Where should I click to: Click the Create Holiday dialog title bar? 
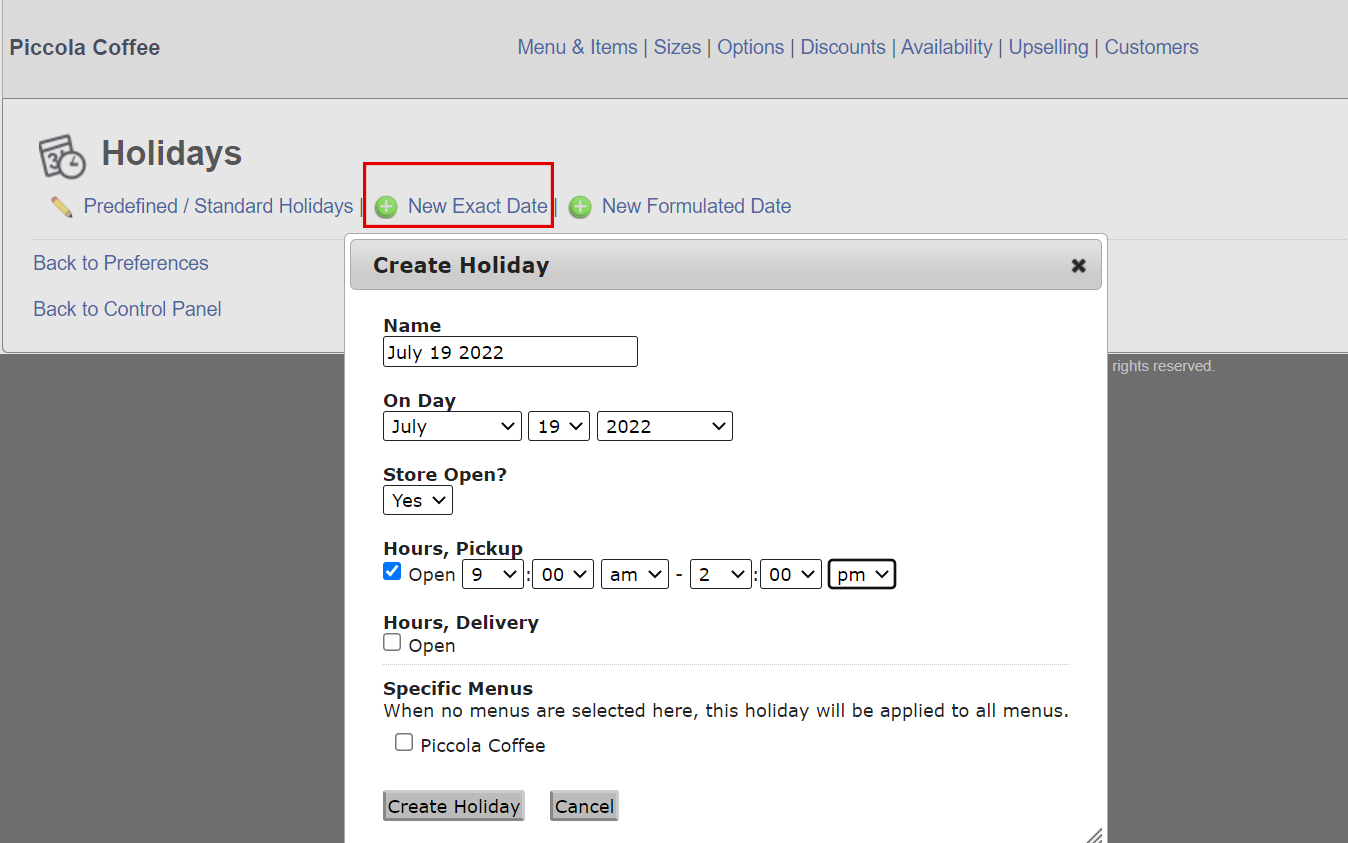coord(726,265)
